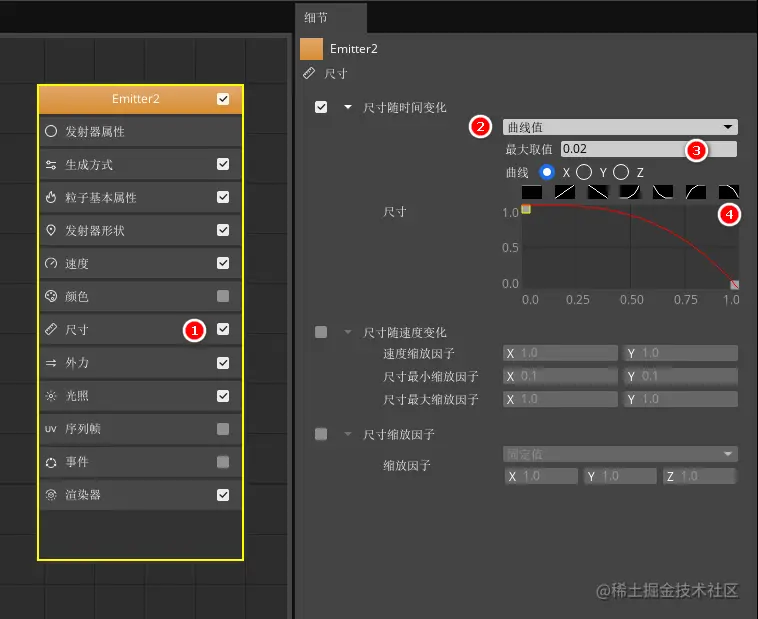Click the 发射器形状 location pin icon
This screenshot has height=619, width=758.
click(51, 230)
